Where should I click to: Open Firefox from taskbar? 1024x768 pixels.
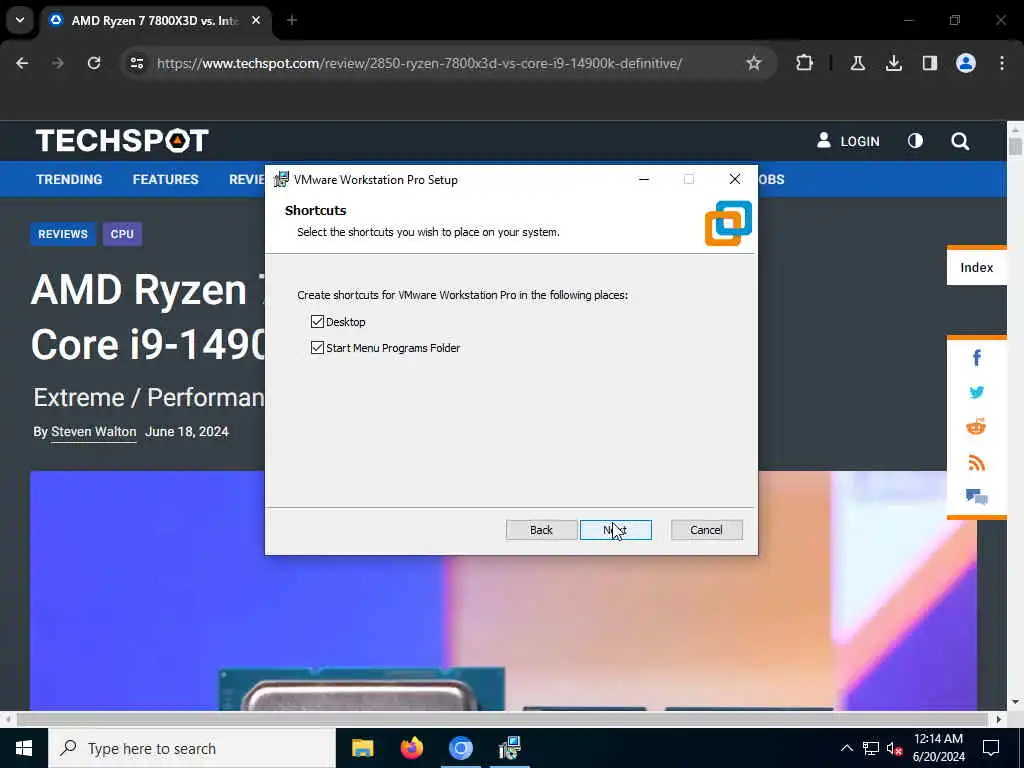pos(411,748)
